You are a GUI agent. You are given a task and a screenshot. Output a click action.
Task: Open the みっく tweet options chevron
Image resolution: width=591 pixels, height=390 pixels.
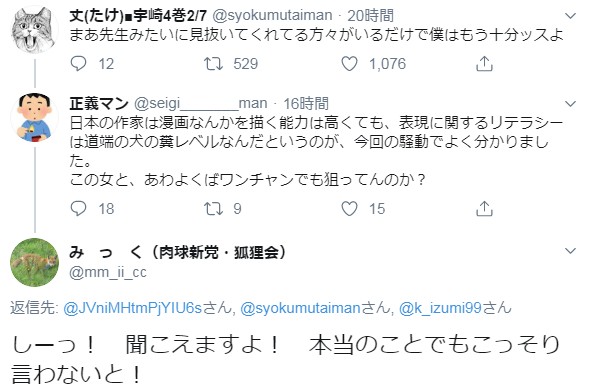(571, 251)
